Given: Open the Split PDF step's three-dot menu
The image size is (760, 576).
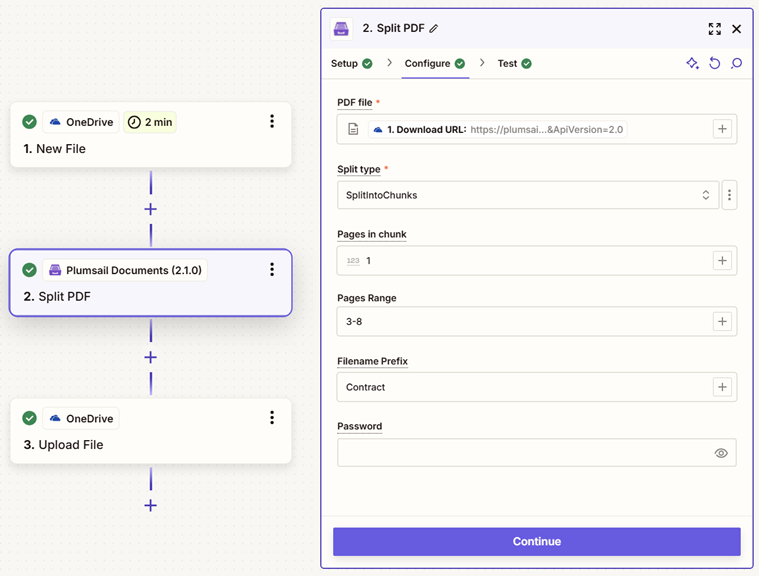Looking at the screenshot, I should (x=272, y=270).
